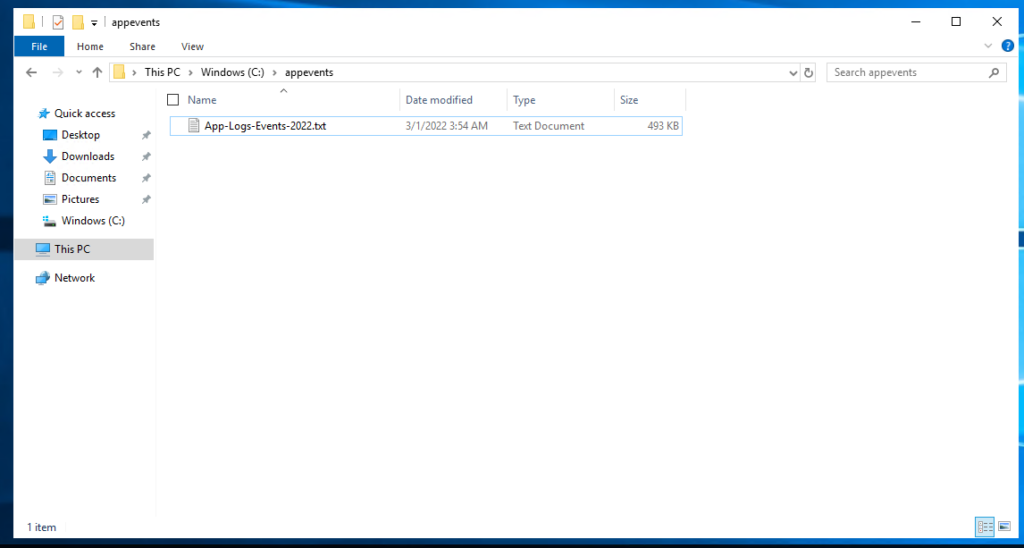Open the Help question mark icon

(1007, 46)
